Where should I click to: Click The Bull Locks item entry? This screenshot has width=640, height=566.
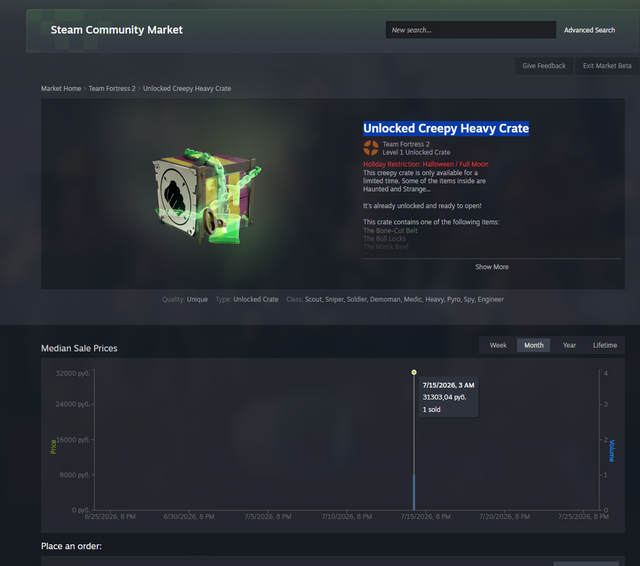[x=384, y=239]
